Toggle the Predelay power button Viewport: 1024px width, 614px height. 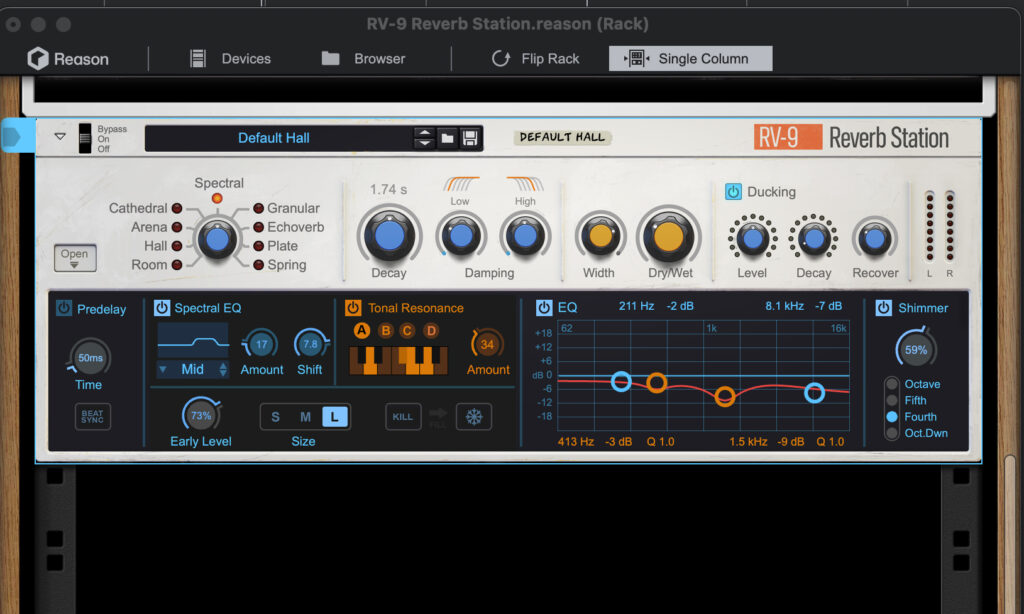[x=64, y=308]
